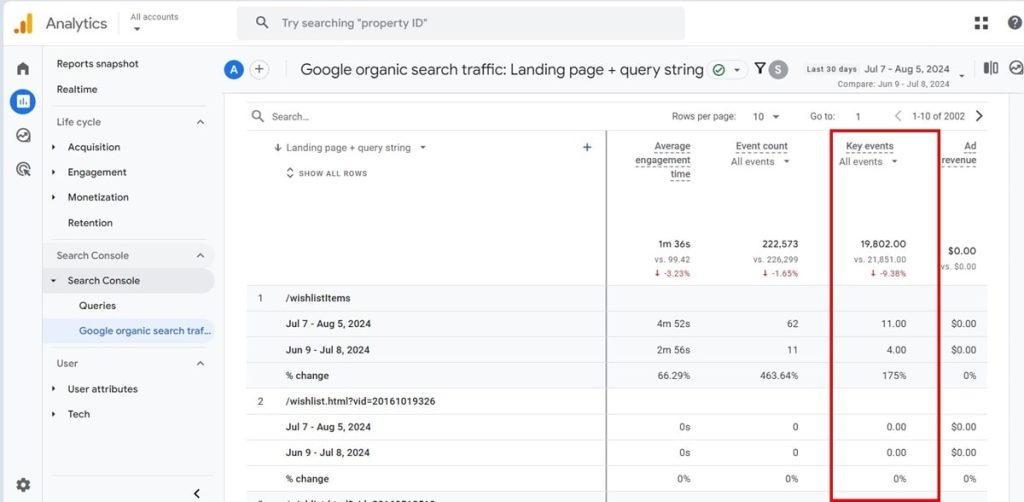
Task: Open the Queries report
Action: [97, 306]
